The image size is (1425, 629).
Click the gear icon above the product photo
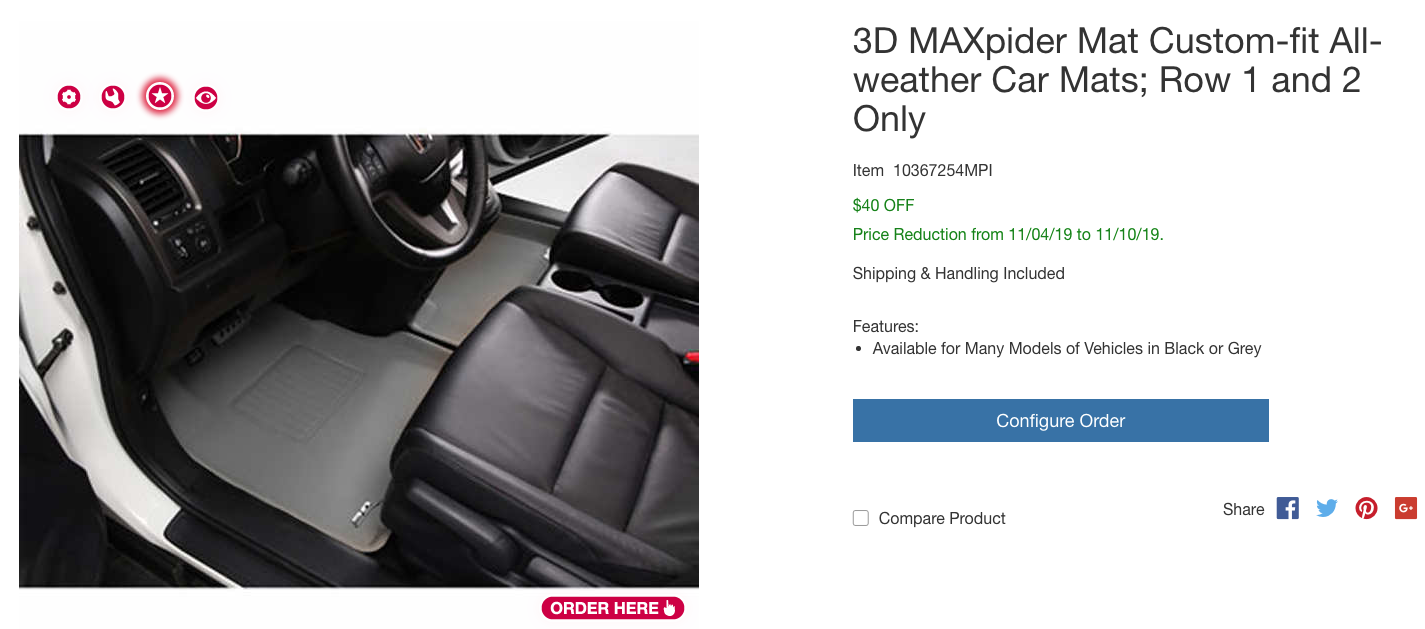[69, 97]
